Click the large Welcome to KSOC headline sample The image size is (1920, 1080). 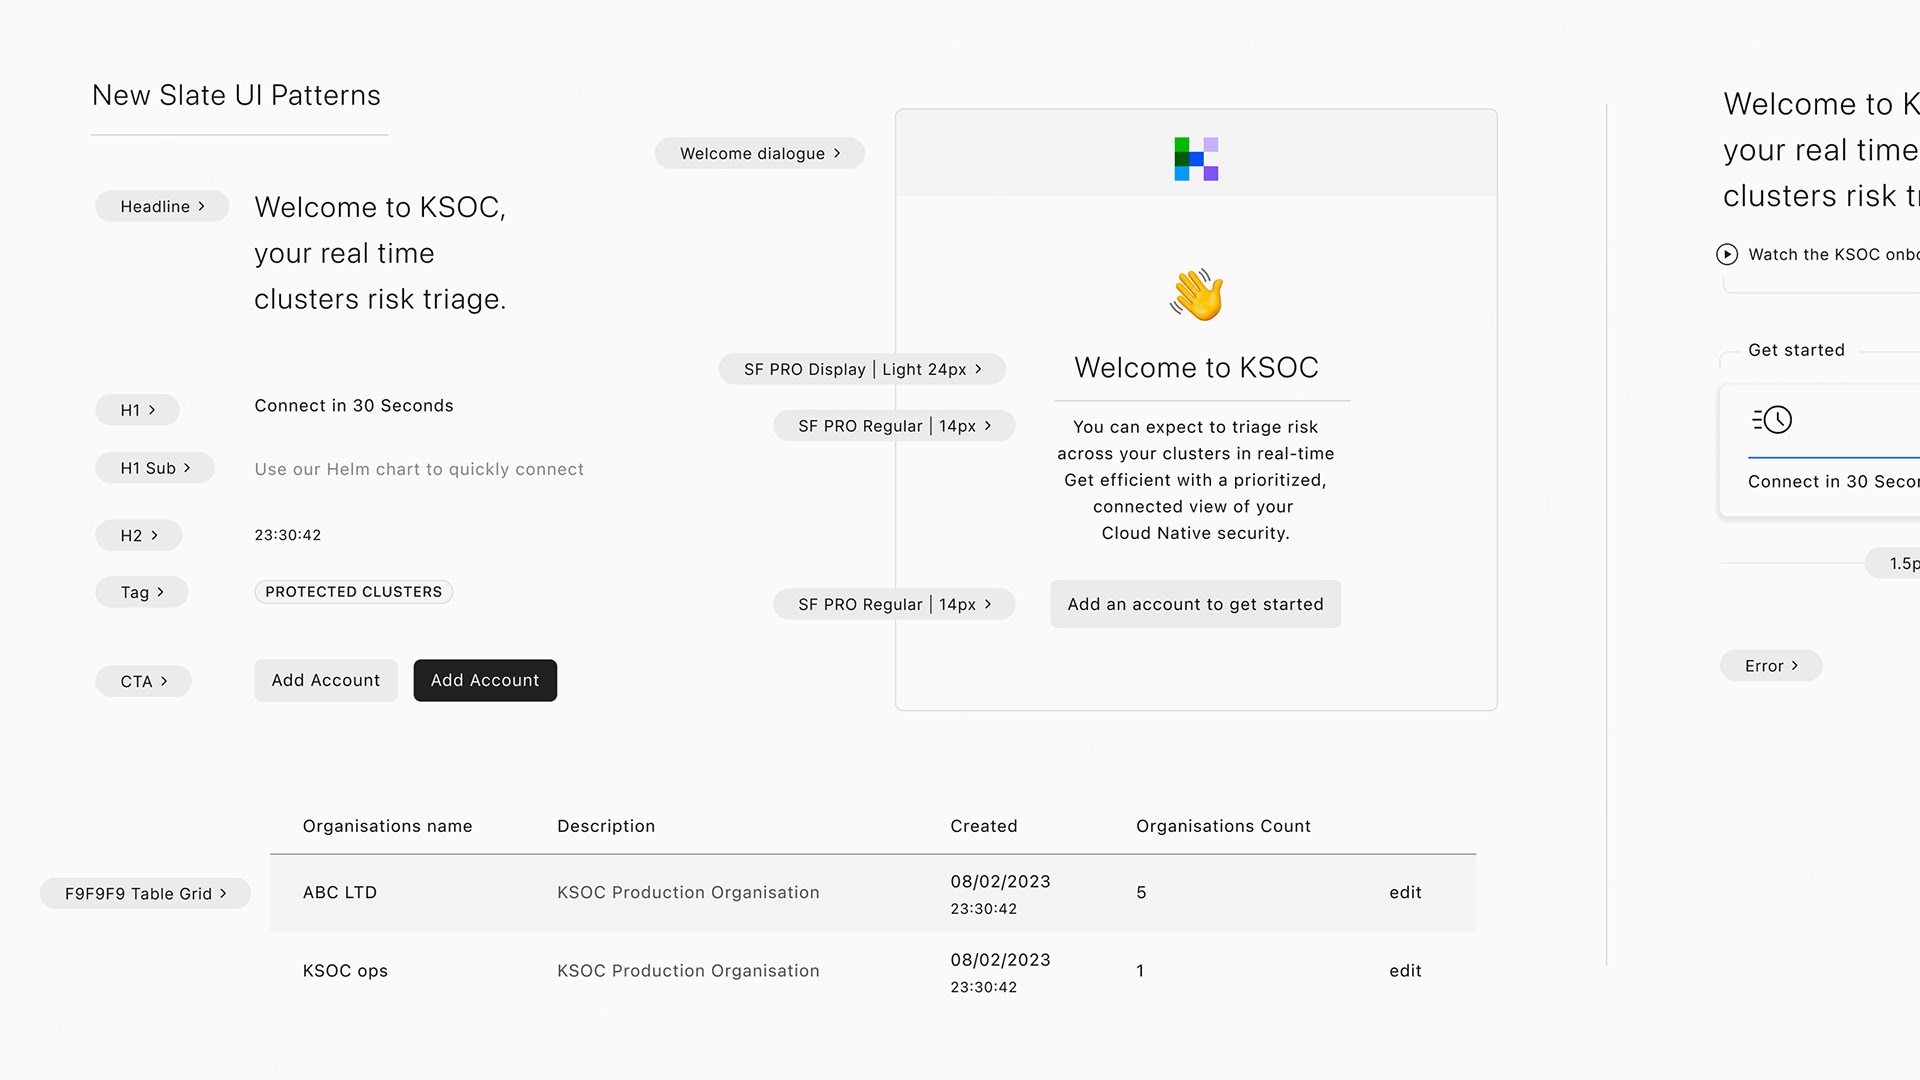click(x=380, y=253)
